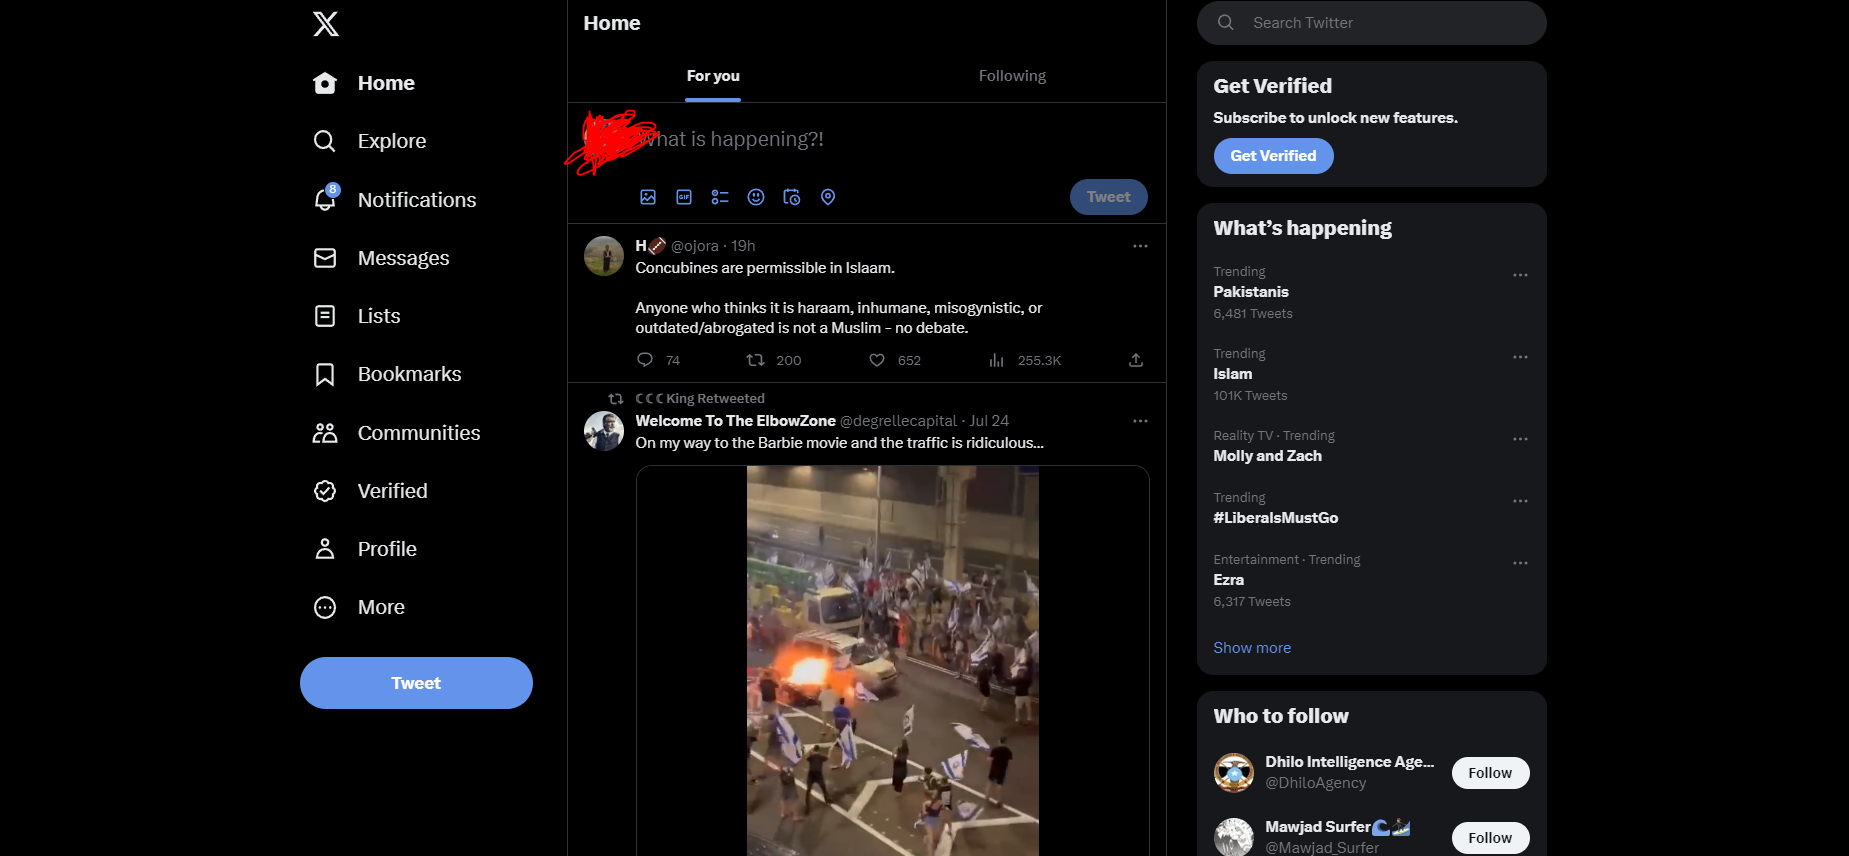1849x856 pixels.
Task: Open options for Molly and Zach trend
Action: tap(1520, 439)
